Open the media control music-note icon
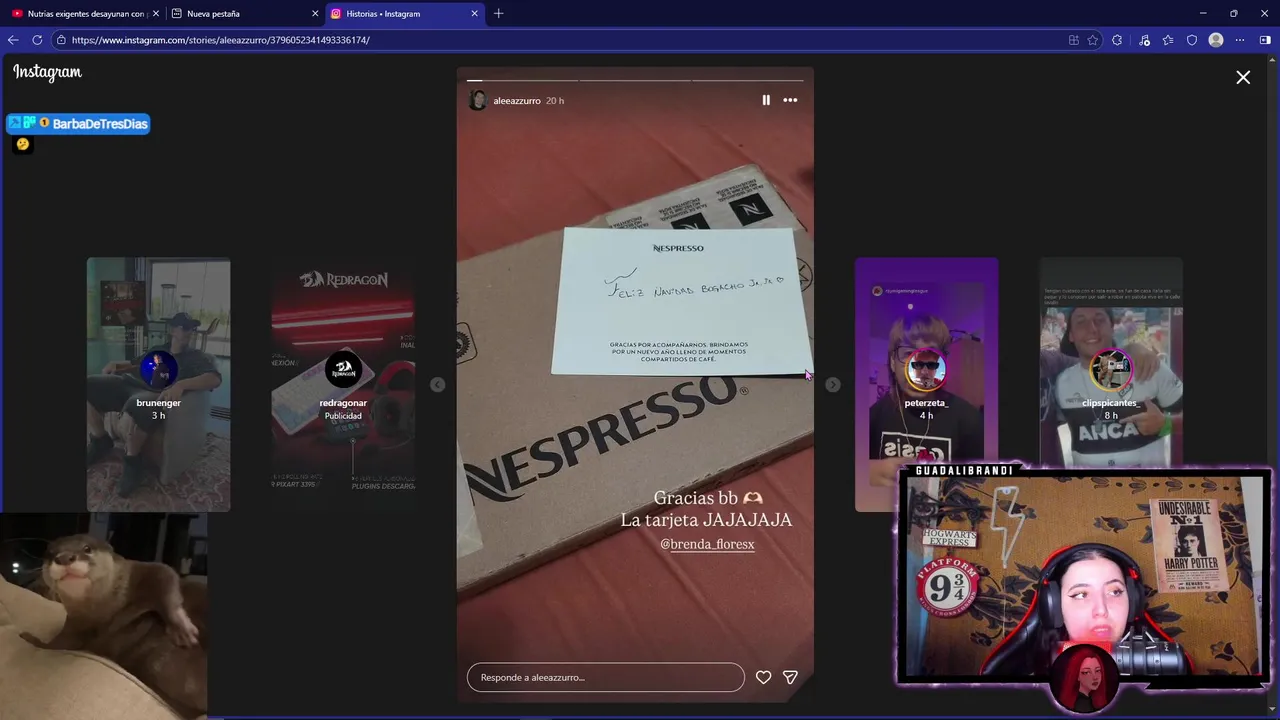Screen dimensions: 1280x720 [1144, 40]
